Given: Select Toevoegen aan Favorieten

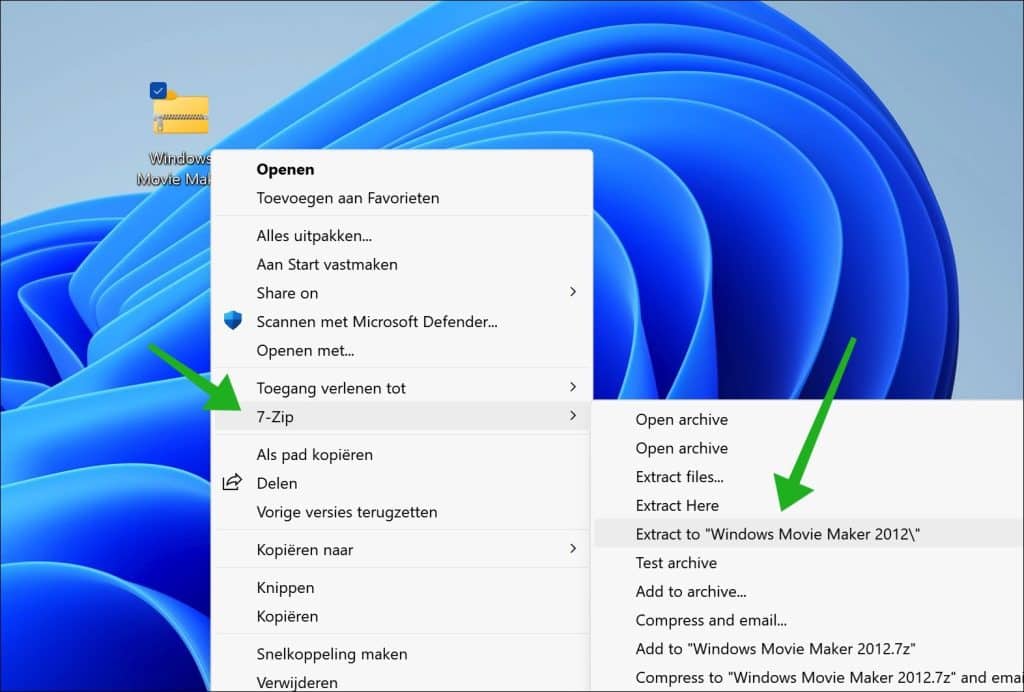Looking at the screenshot, I should (x=402, y=198).
